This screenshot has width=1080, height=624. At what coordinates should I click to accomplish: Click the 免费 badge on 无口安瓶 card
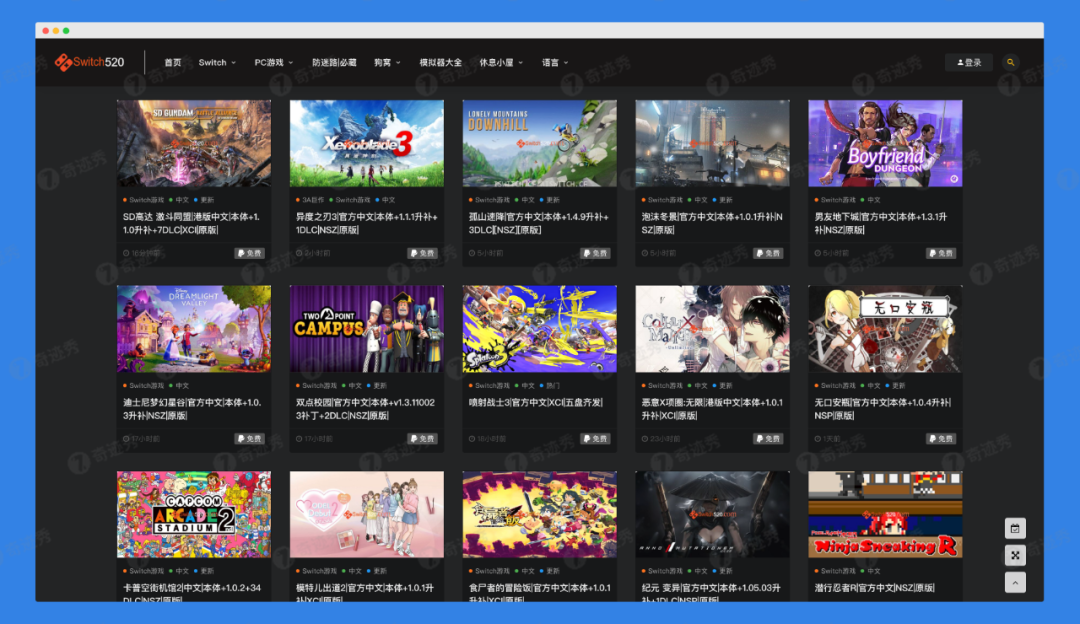point(942,439)
